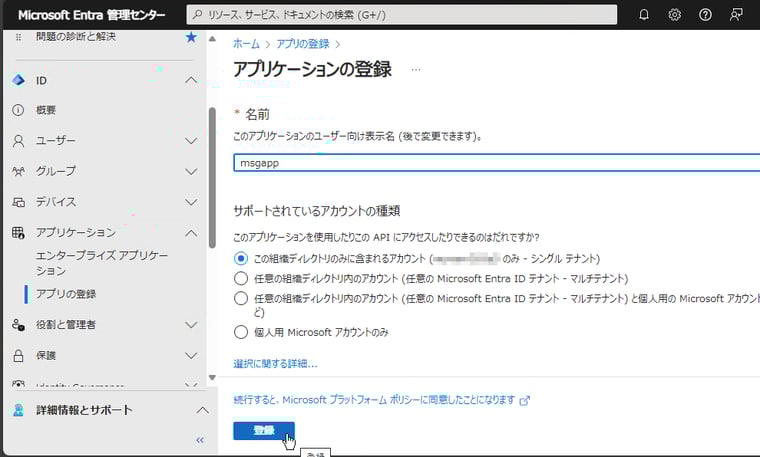Click the ユーザー person icon

[18, 141]
